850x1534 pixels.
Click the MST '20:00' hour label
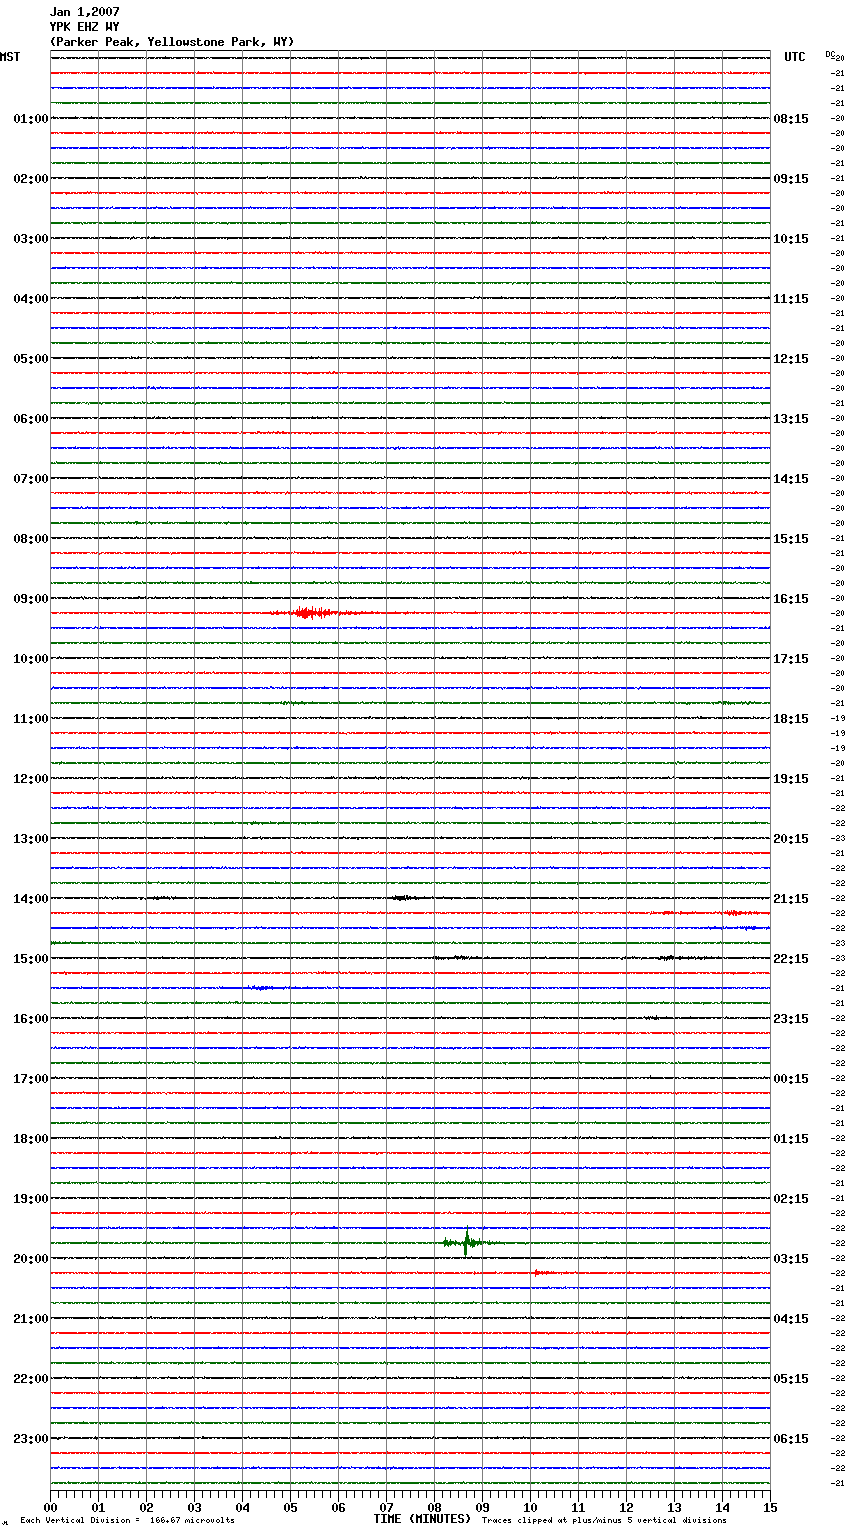[x=31, y=1259]
